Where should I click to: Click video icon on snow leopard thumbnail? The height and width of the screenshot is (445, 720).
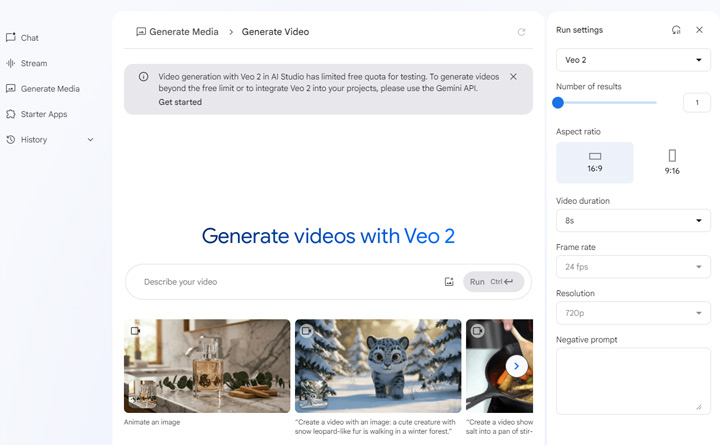306,331
